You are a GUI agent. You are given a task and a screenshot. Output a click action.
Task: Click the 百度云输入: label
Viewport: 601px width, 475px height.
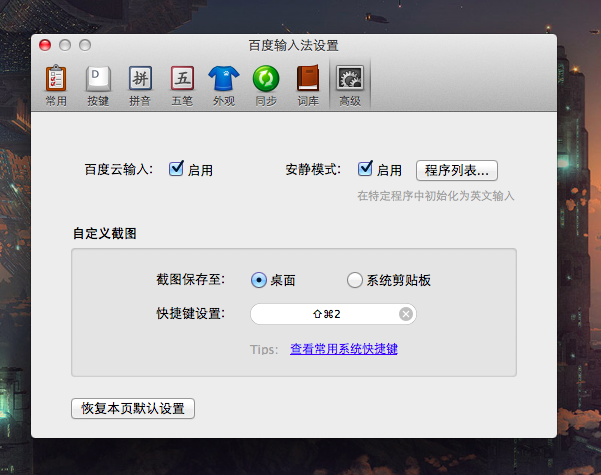[118, 169]
